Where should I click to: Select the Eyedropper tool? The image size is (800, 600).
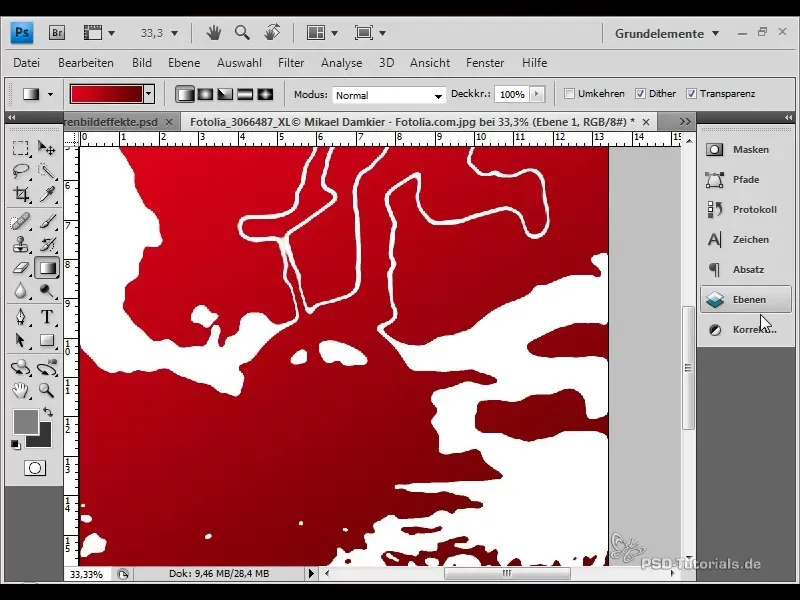(x=46, y=194)
